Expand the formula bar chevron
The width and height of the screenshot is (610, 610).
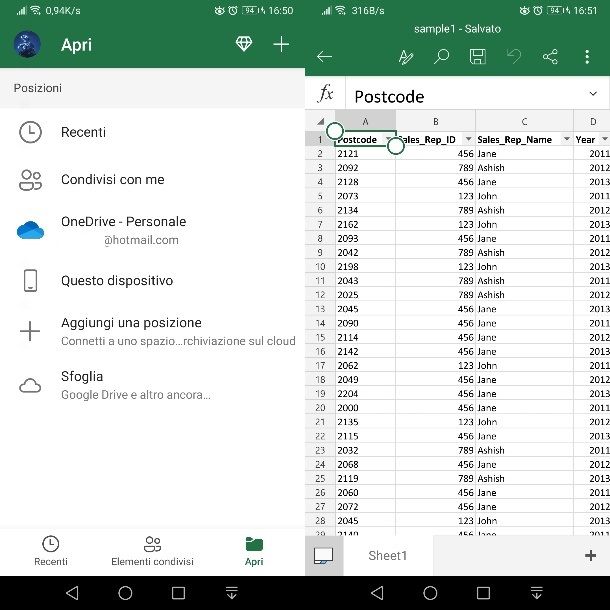pos(593,93)
